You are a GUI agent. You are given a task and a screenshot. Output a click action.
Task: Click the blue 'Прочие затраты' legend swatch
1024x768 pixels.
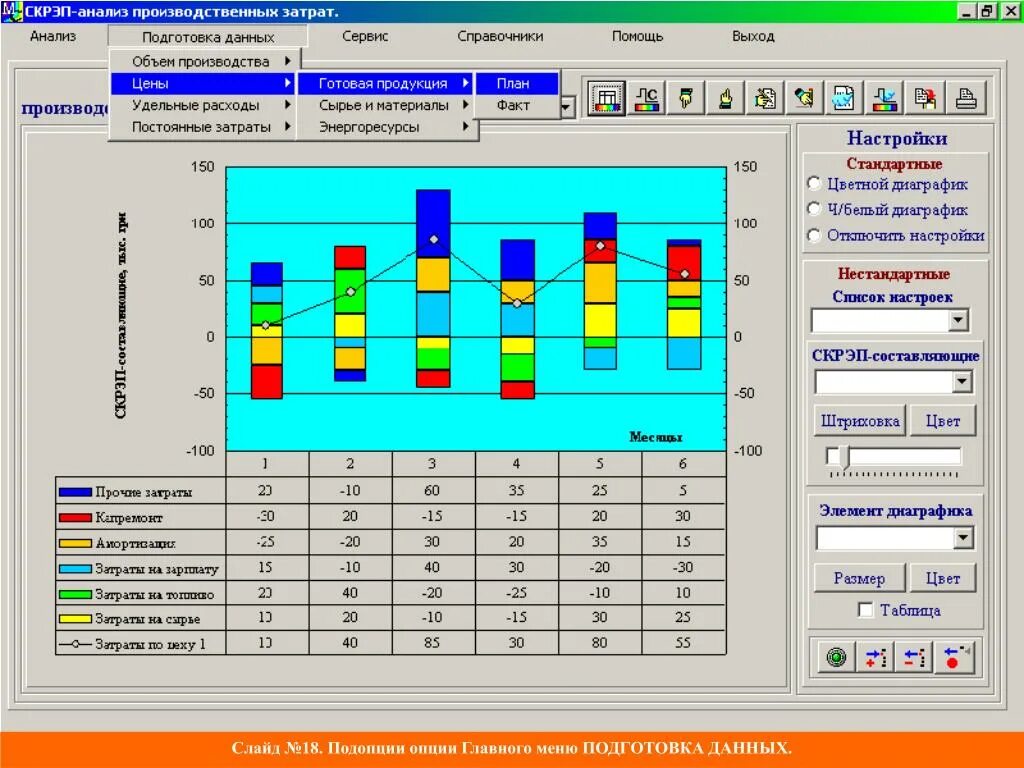tap(74, 492)
